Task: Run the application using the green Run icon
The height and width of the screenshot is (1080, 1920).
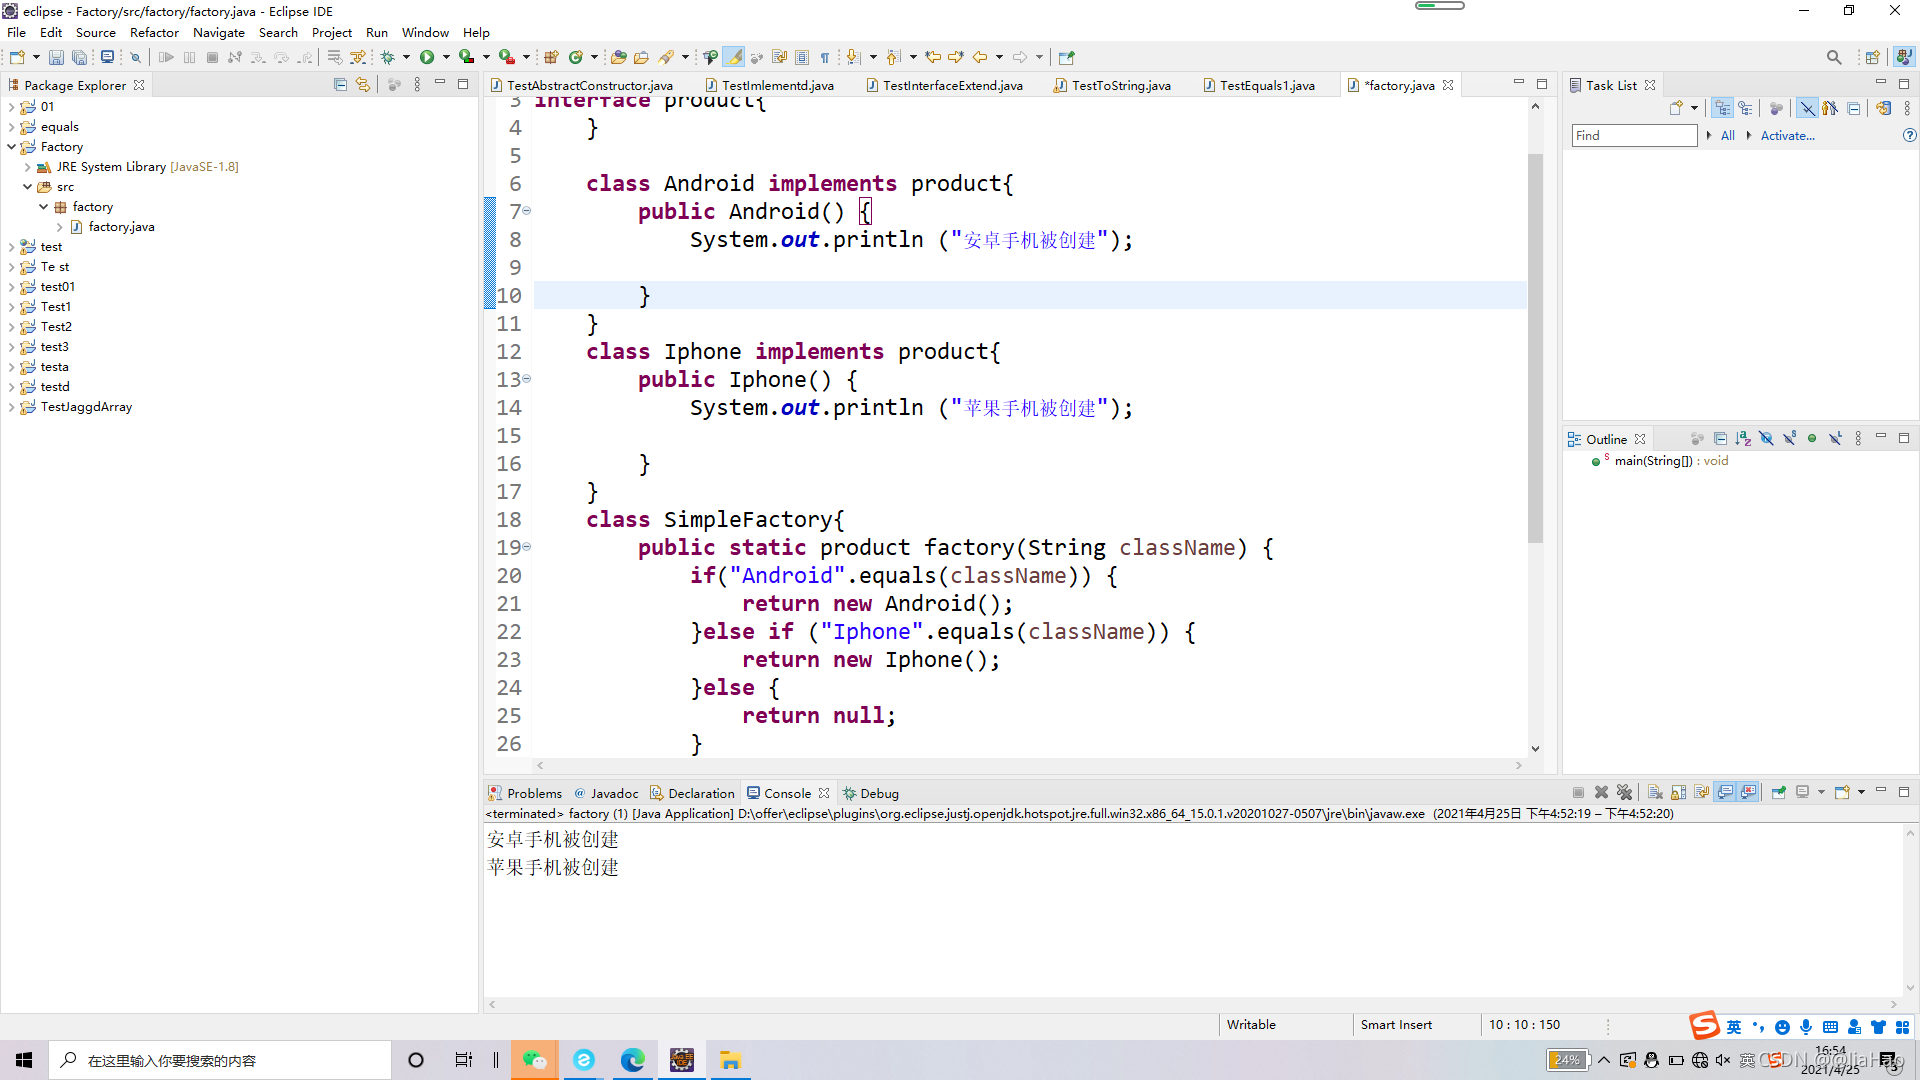Action: [428, 57]
